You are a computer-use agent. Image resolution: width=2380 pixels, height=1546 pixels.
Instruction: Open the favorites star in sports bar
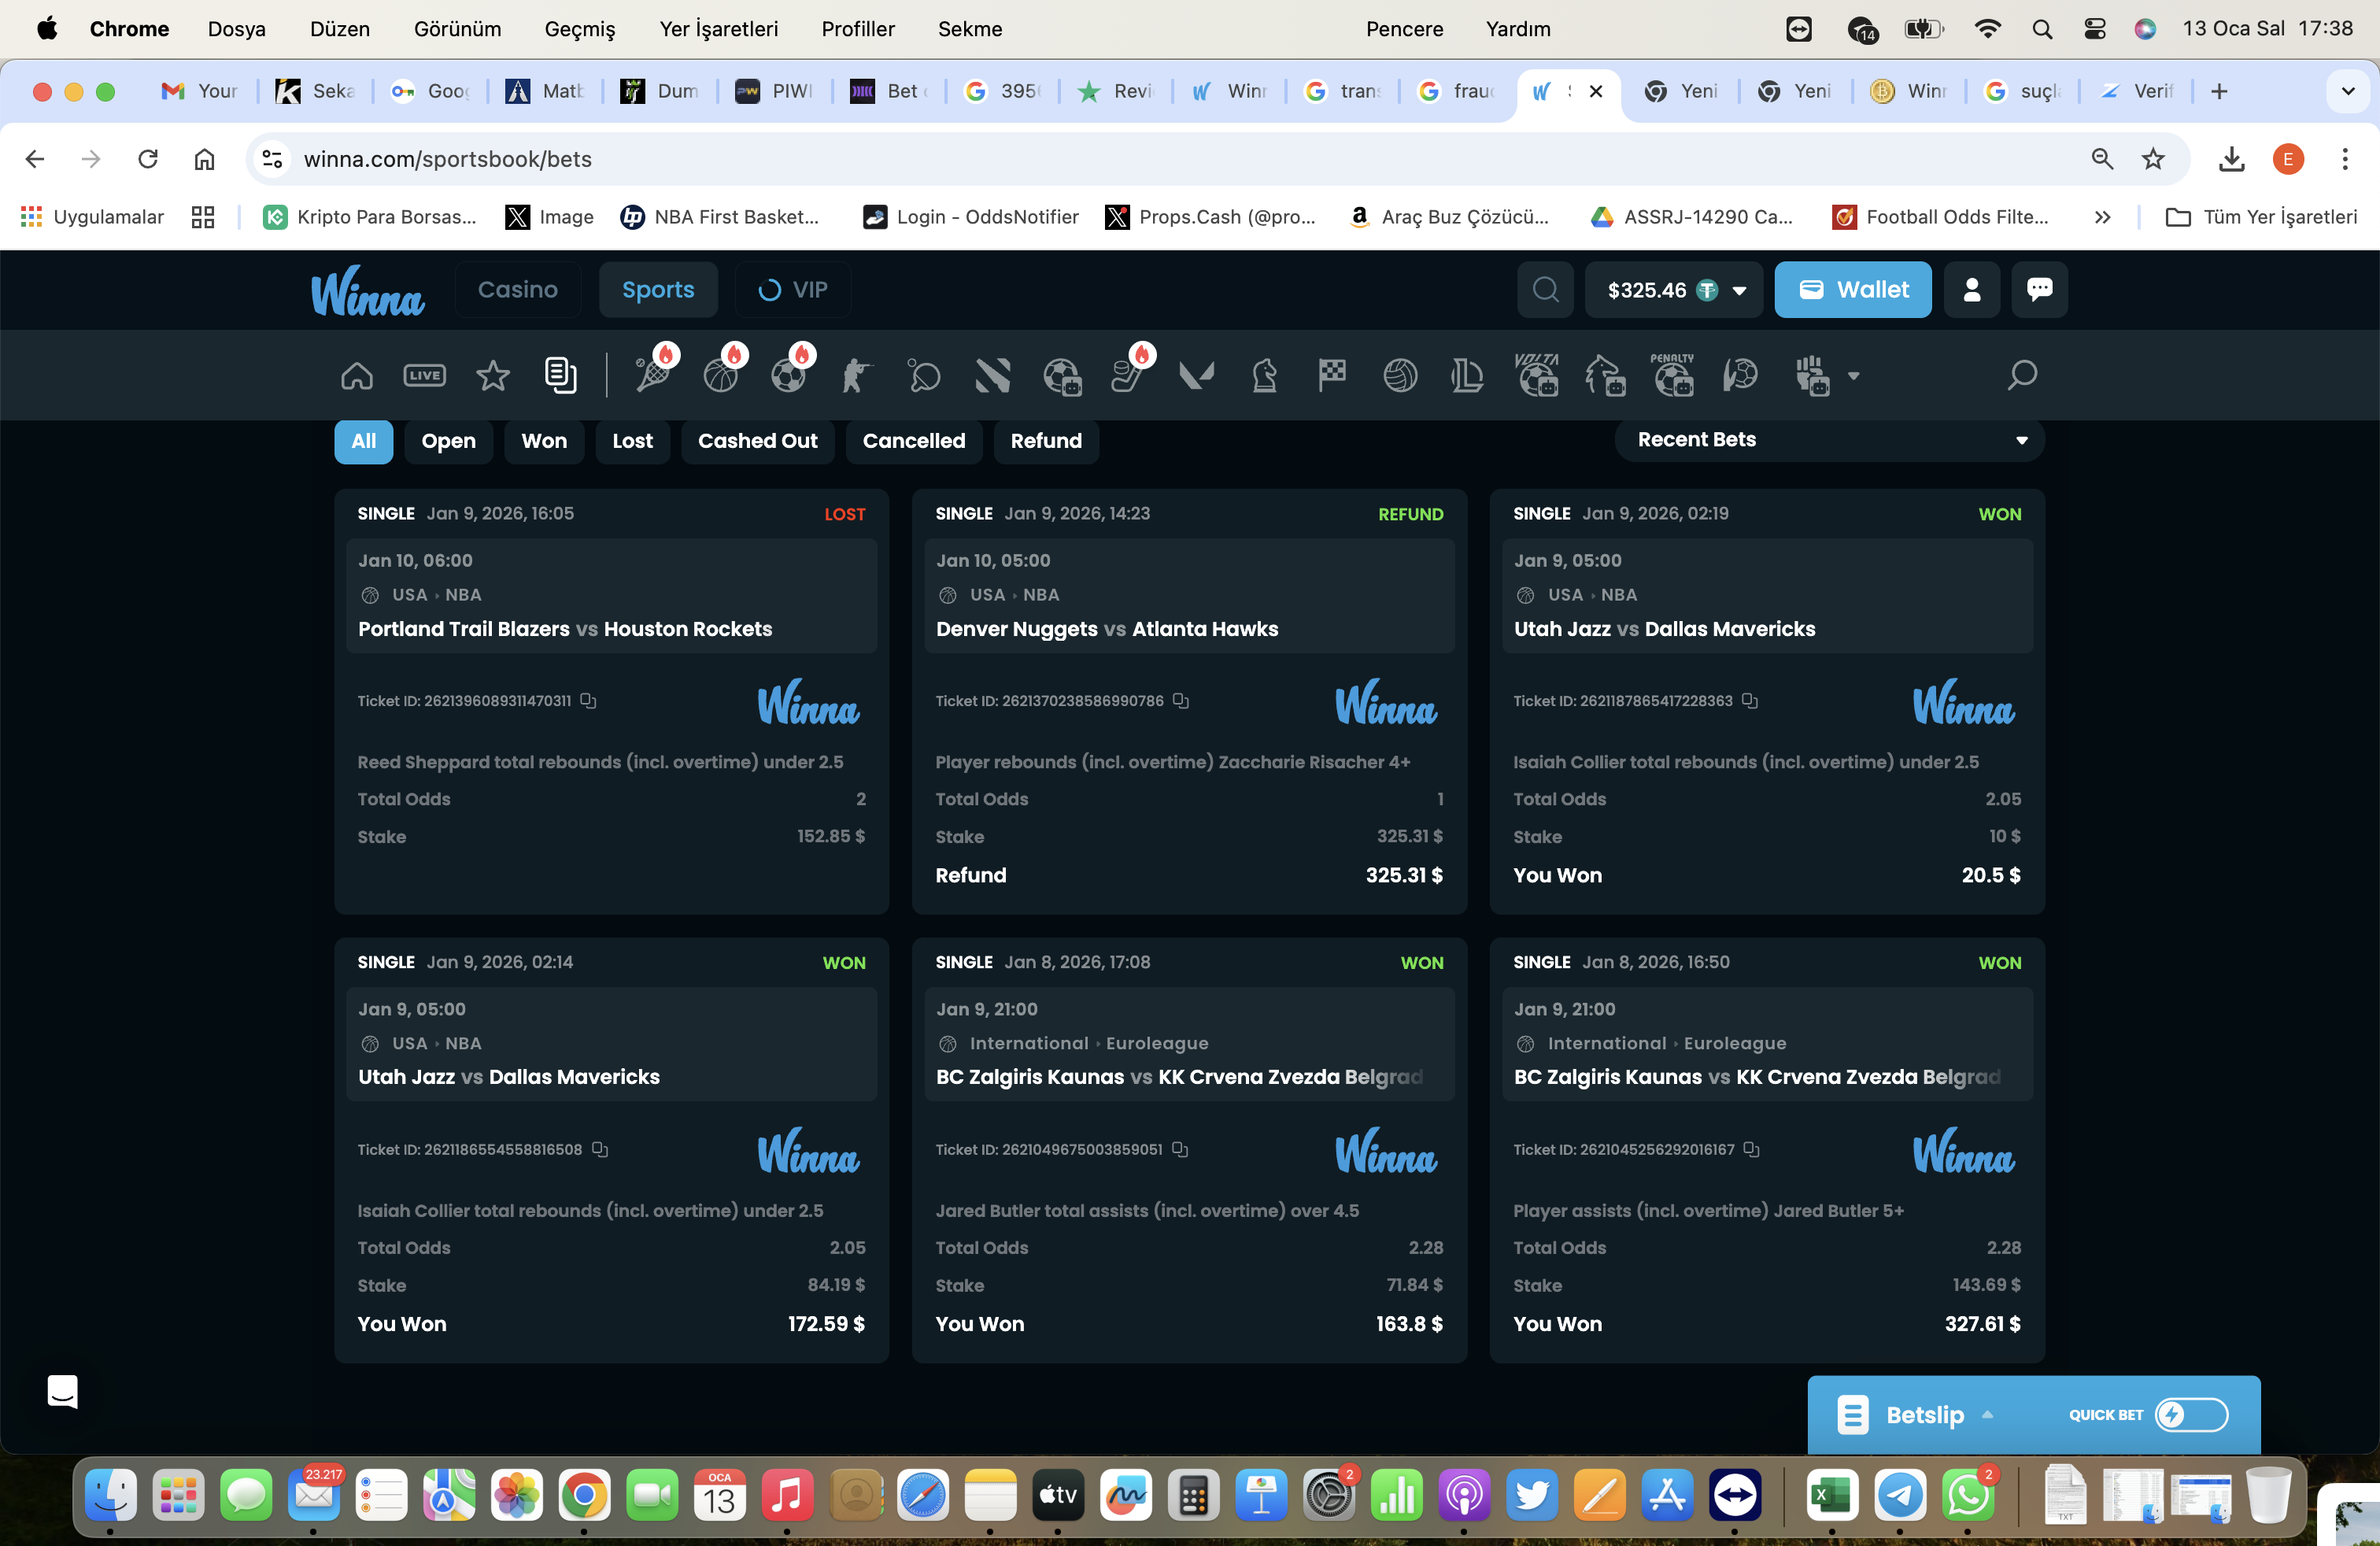tap(492, 376)
